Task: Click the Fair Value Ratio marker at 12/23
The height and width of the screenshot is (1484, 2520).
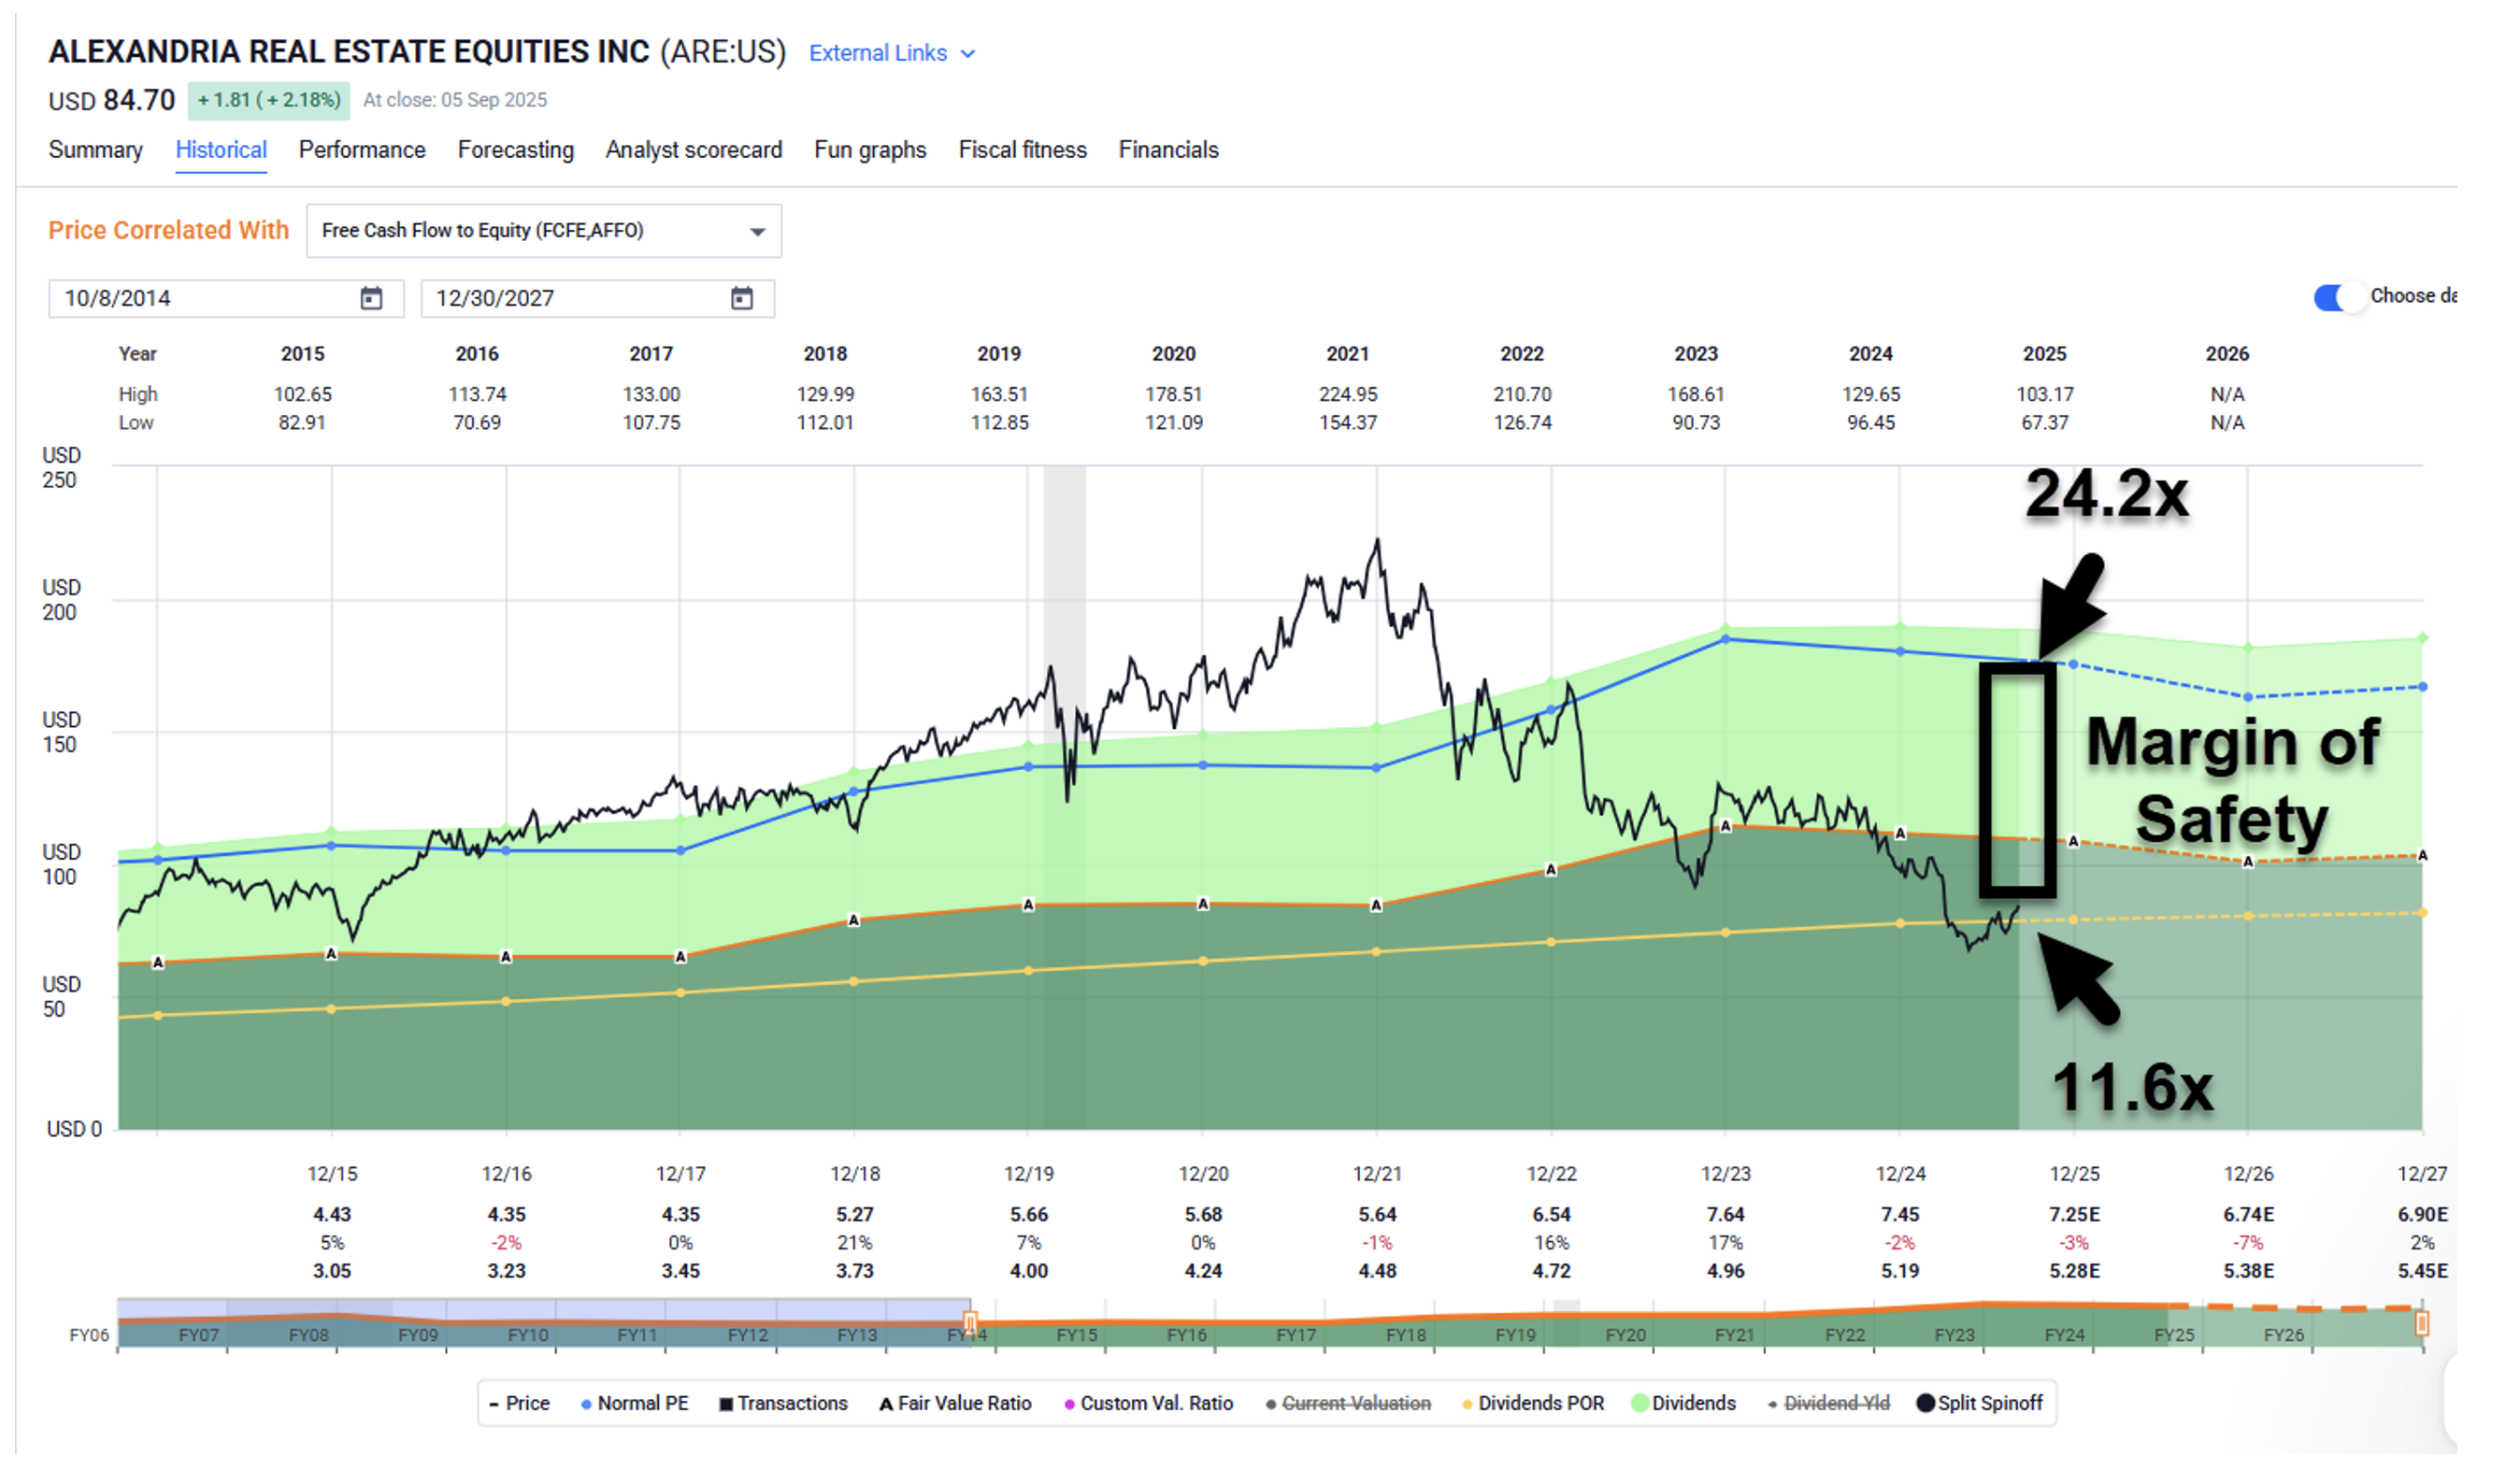Action: coord(1725,827)
